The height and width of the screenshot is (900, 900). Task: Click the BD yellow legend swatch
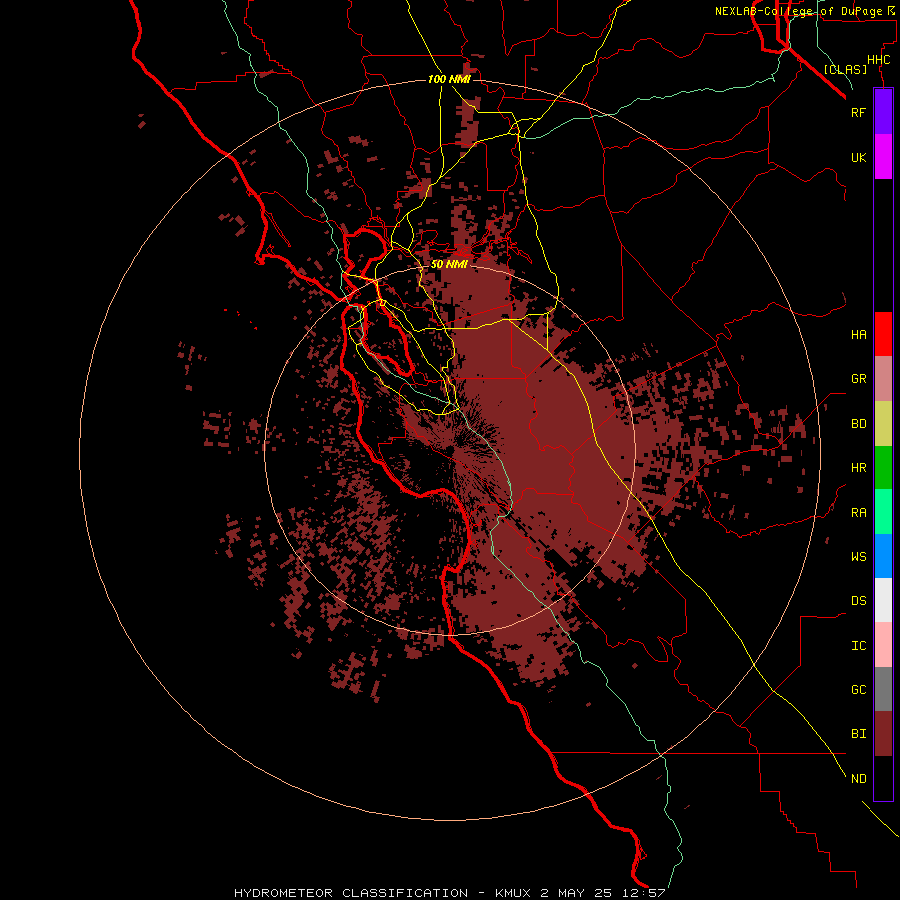(x=883, y=424)
